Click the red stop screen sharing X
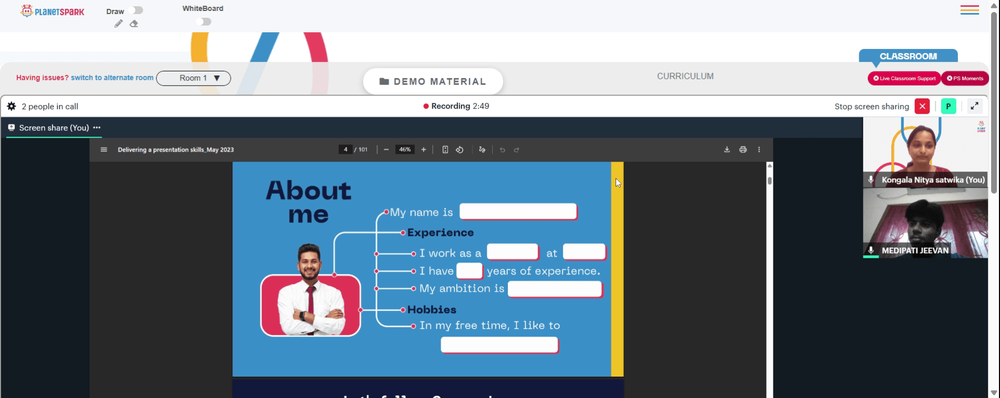The height and width of the screenshot is (398, 1000). click(922, 107)
